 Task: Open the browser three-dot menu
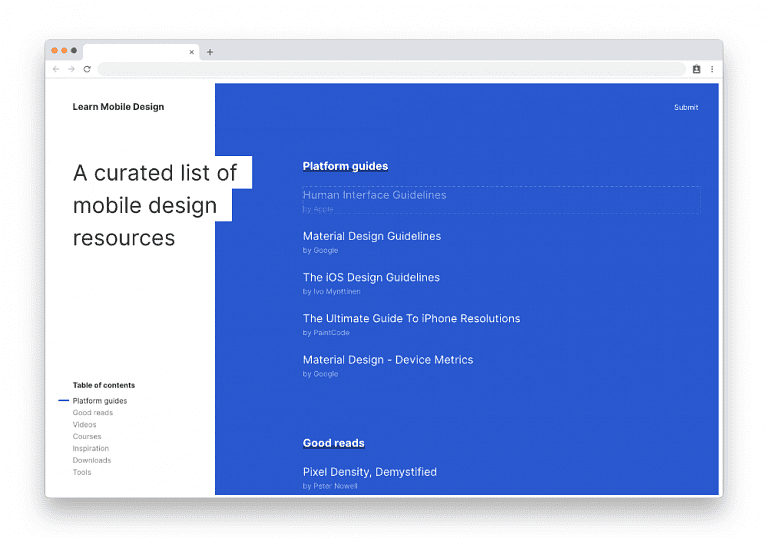712,69
